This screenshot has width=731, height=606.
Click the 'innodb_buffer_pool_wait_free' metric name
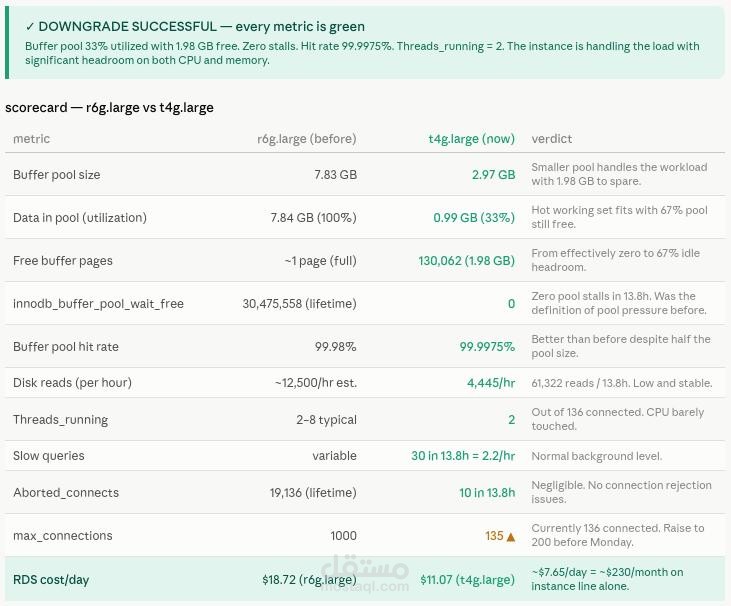tap(98, 304)
